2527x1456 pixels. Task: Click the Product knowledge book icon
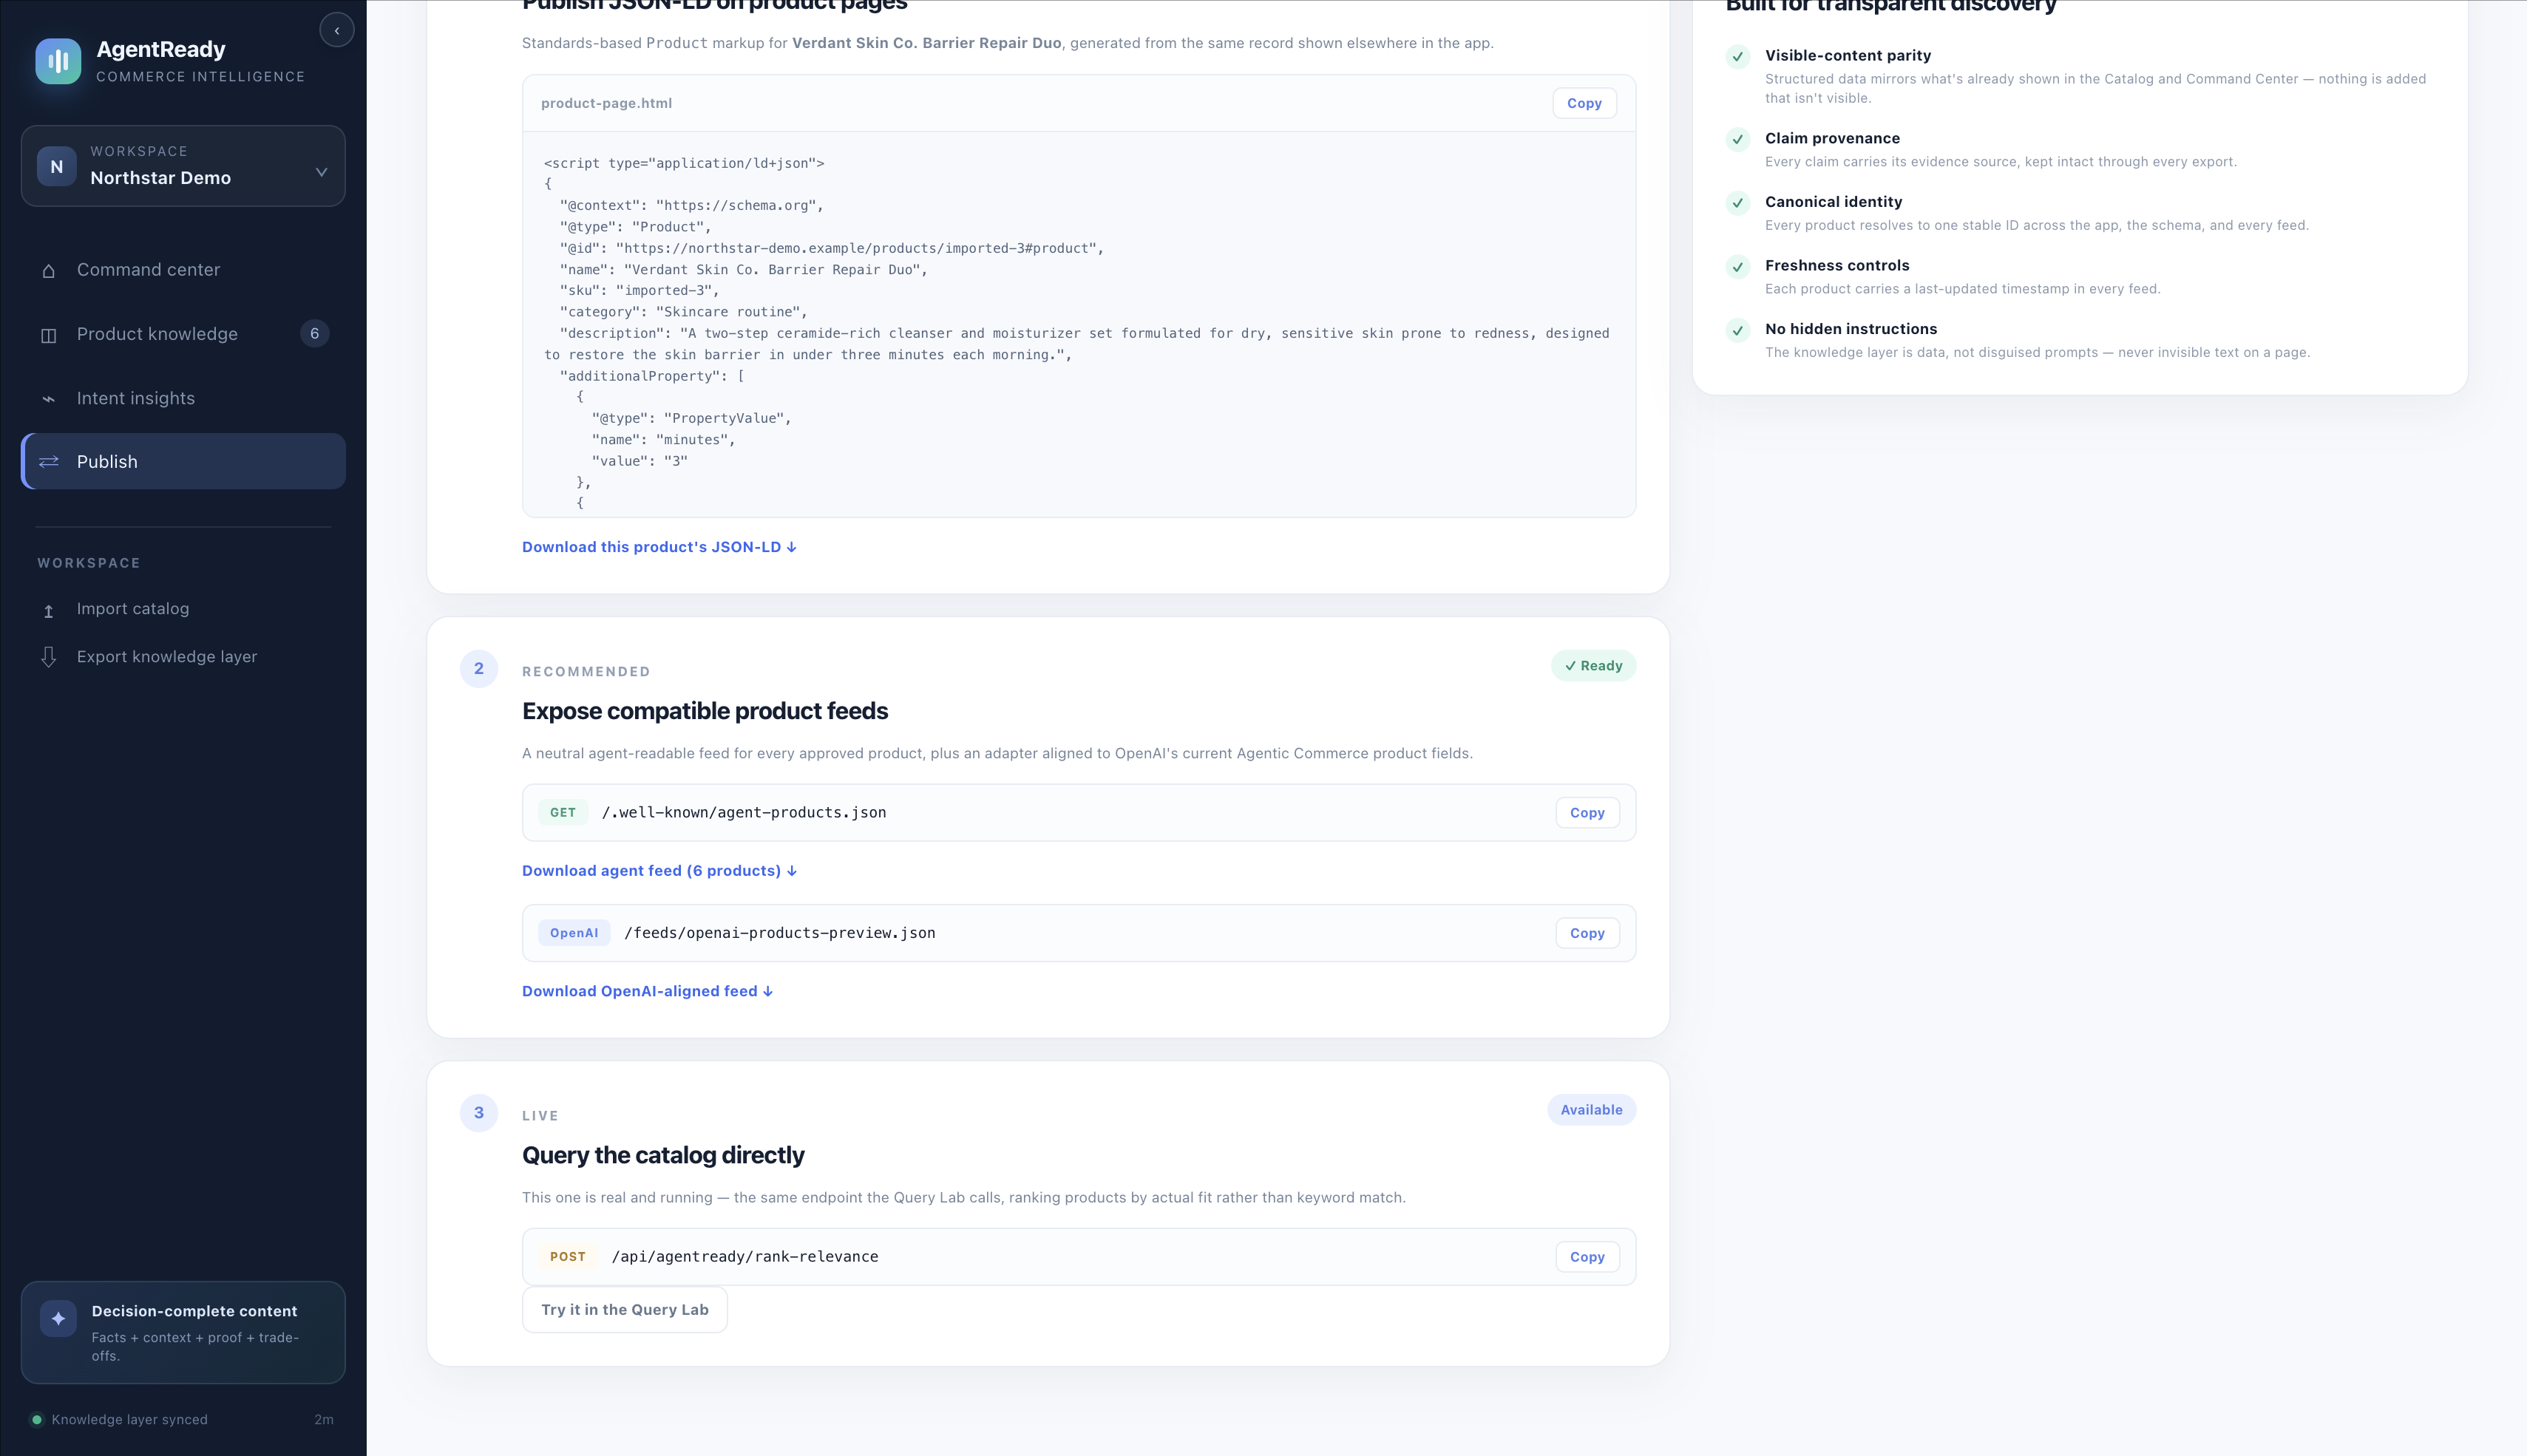pyautogui.click(x=48, y=335)
